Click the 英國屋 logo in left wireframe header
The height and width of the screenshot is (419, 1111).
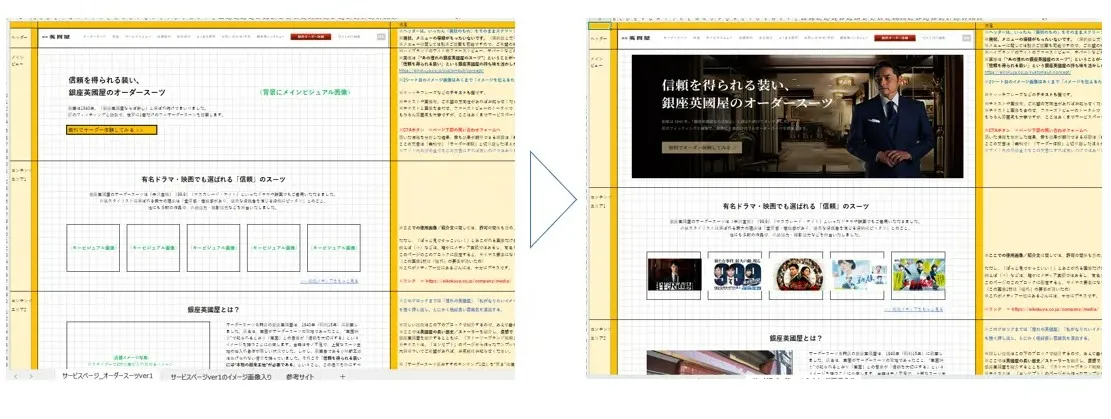tap(56, 35)
